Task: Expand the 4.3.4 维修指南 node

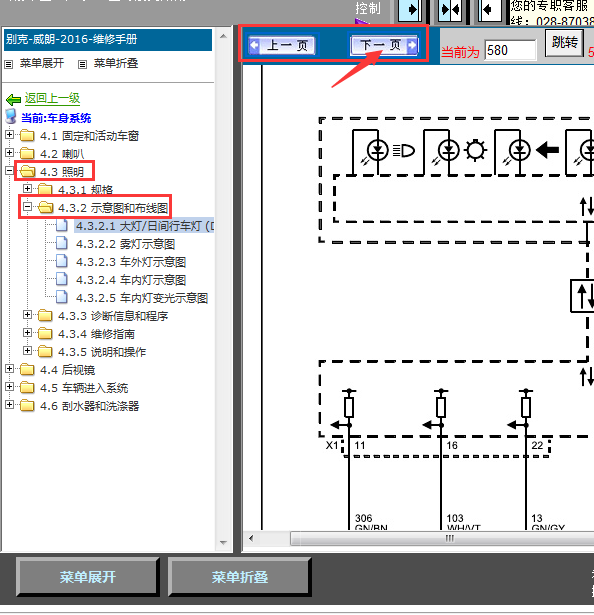Action: pyautogui.click(x=27, y=333)
